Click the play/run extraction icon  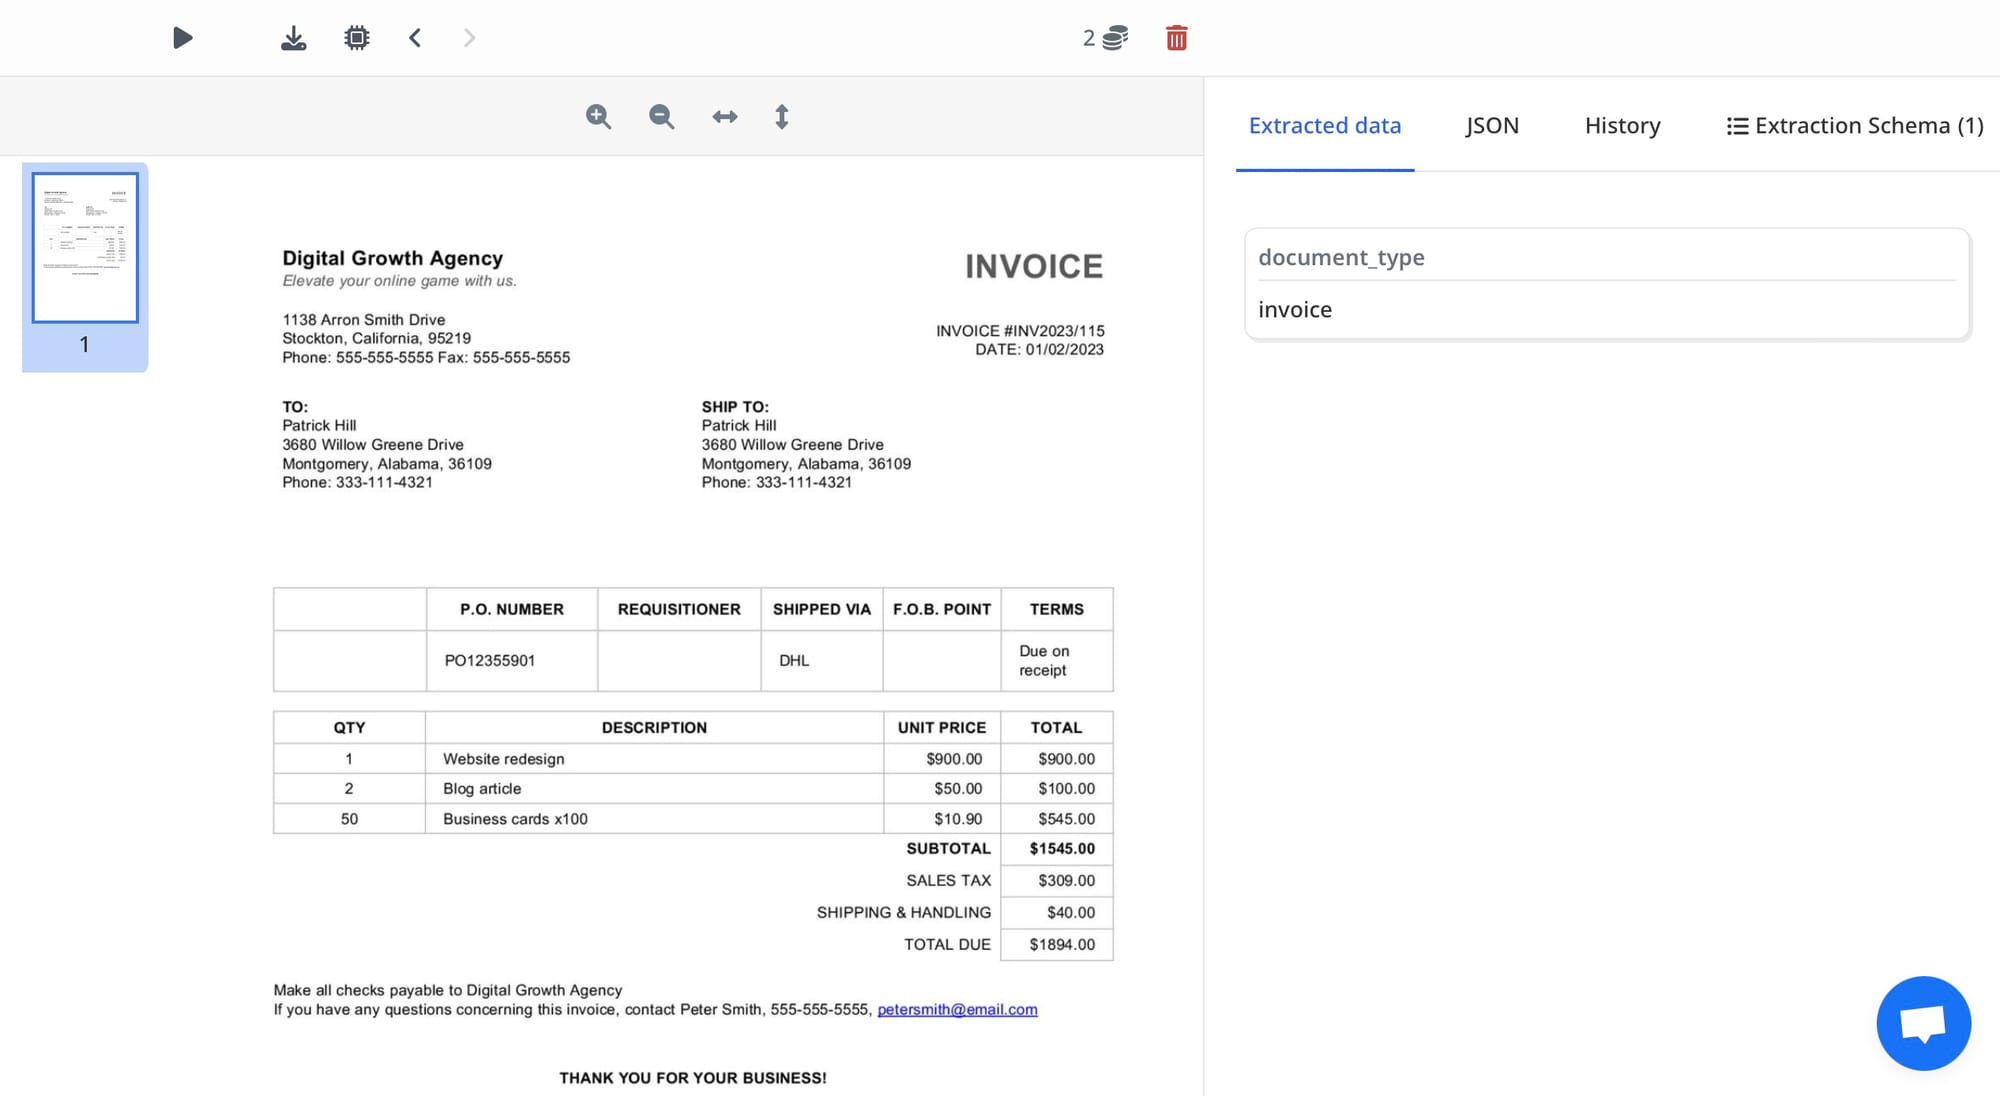point(182,38)
